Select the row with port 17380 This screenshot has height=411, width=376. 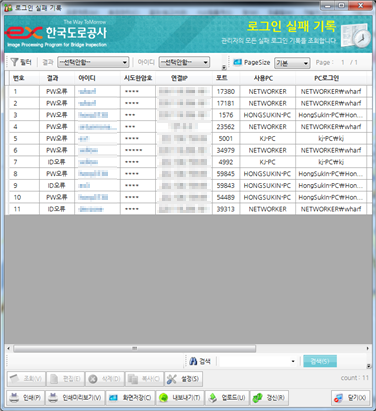point(188,91)
